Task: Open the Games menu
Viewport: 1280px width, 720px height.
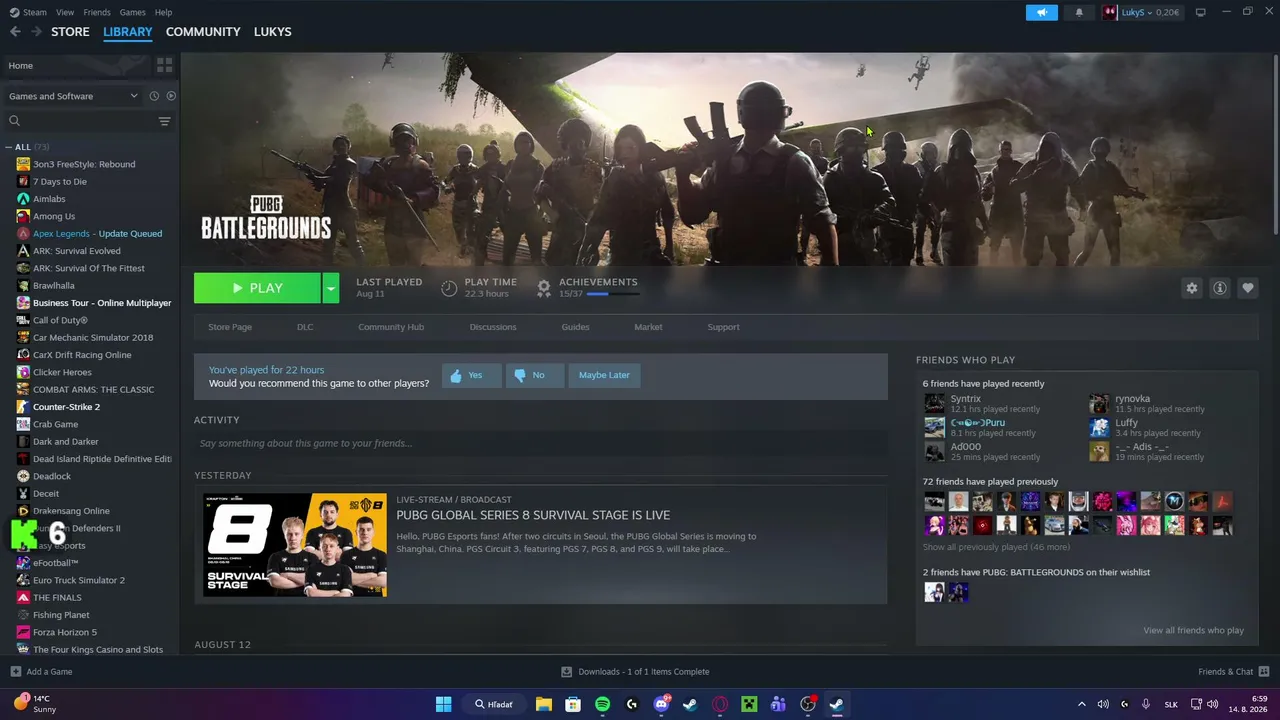Action: (132, 12)
